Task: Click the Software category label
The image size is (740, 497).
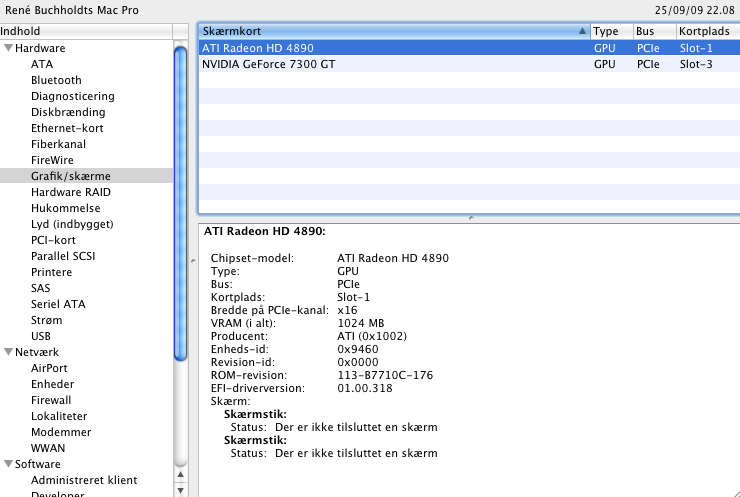Action: click(x=38, y=464)
